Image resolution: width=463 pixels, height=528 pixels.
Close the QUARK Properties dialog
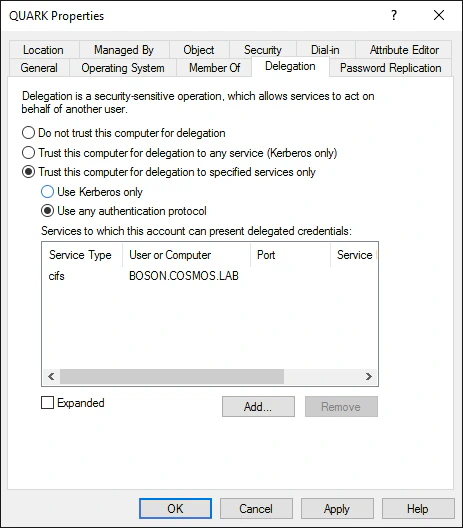click(439, 15)
